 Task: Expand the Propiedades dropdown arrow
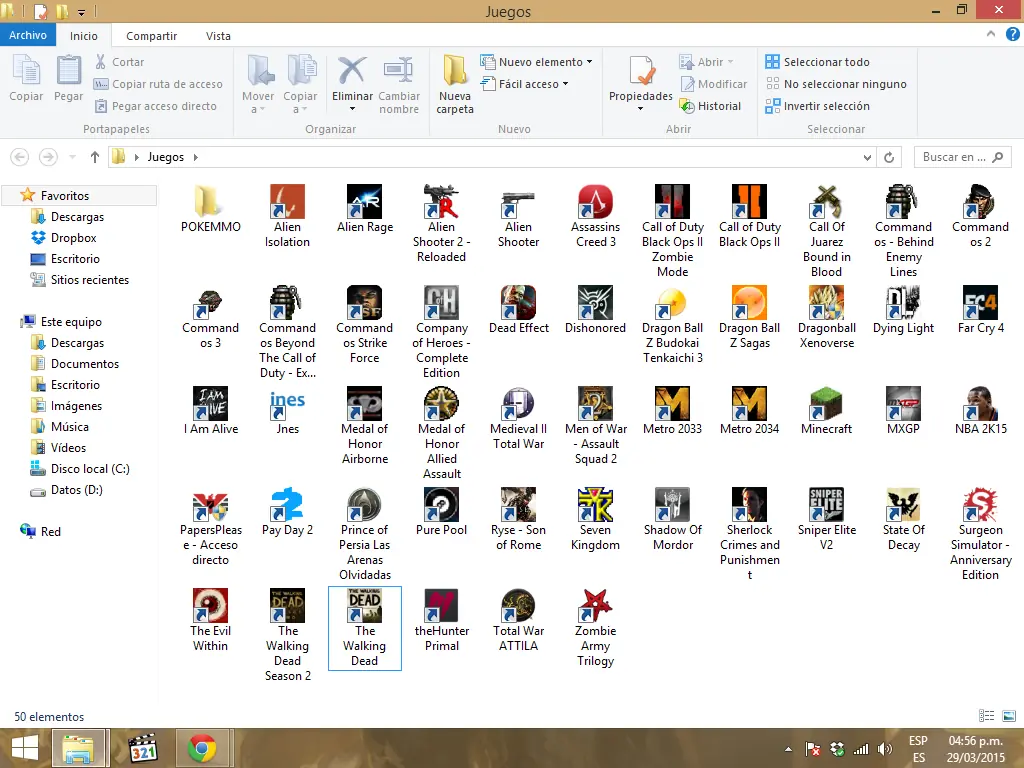coord(641,108)
